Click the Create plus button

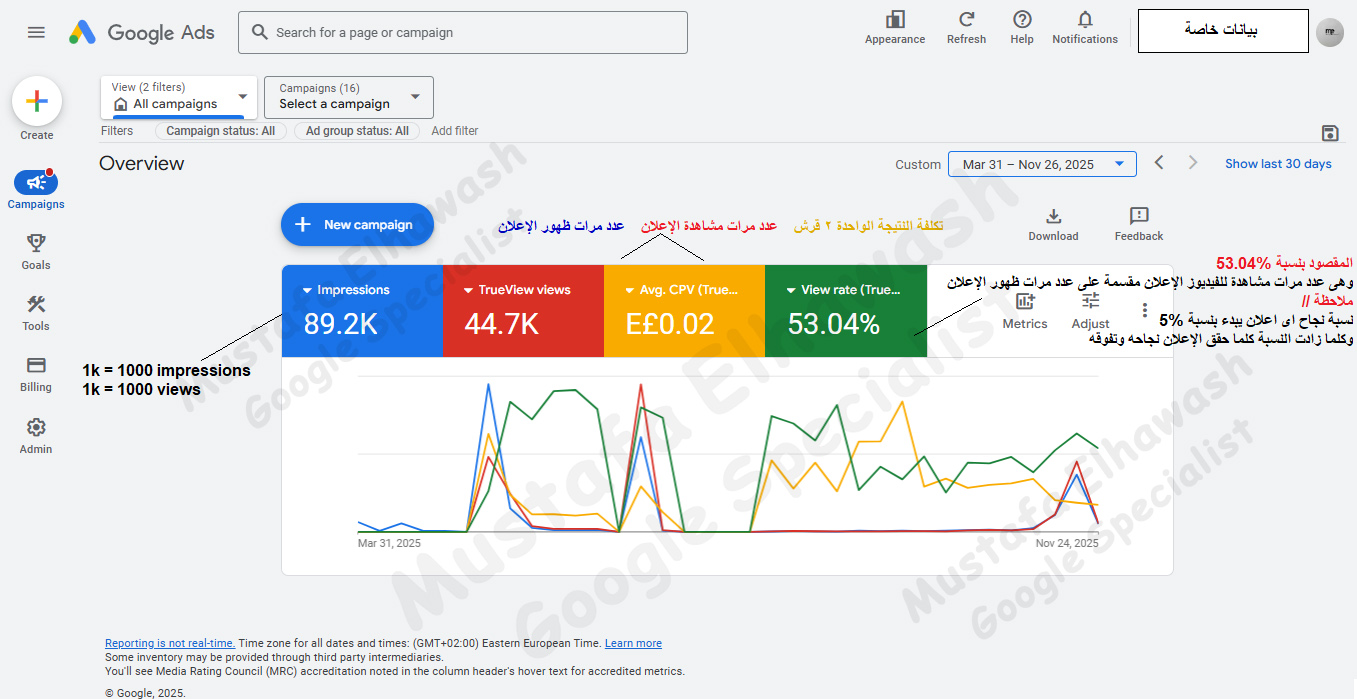pyautogui.click(x=37, y=101)
